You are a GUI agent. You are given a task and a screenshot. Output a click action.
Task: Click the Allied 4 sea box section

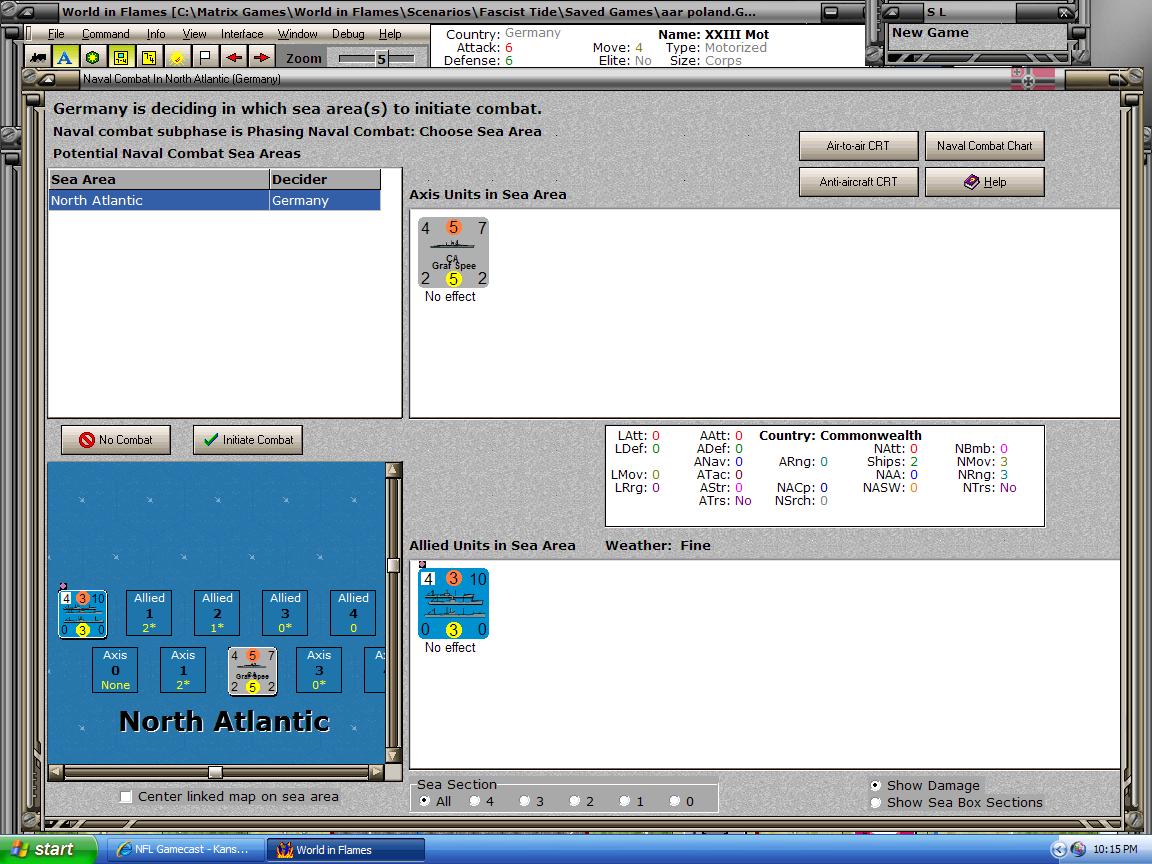353,613
